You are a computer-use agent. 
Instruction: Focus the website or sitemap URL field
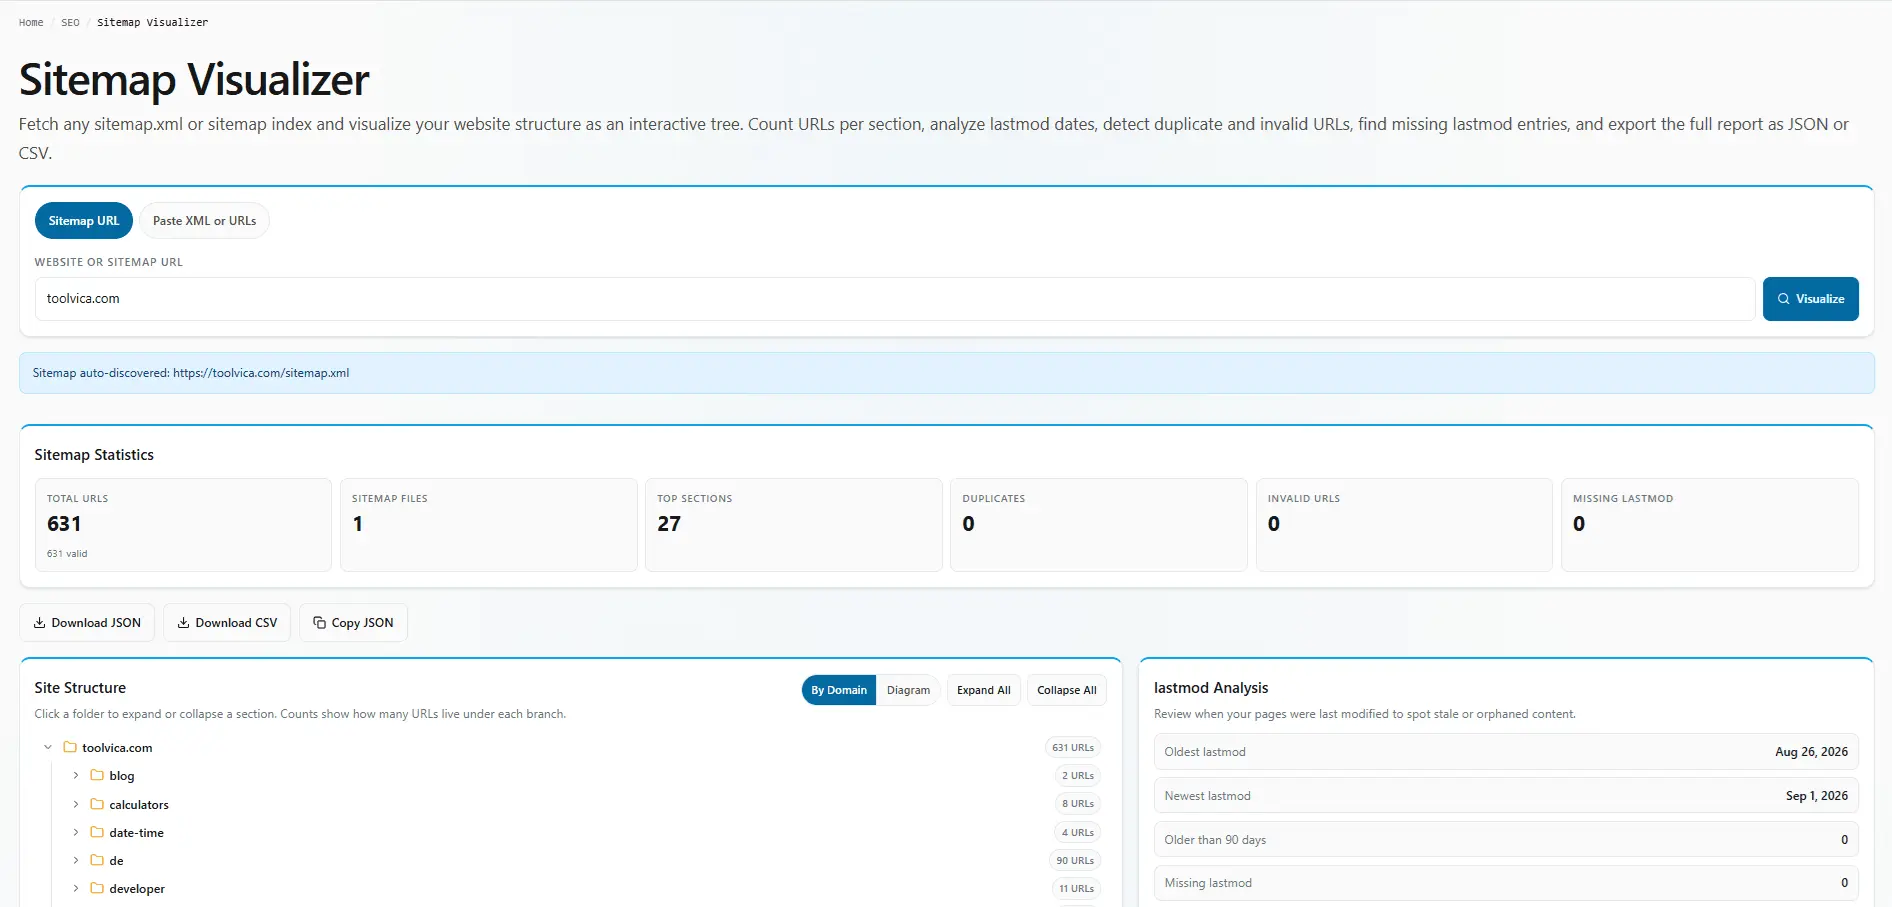(x=895, y=299)
